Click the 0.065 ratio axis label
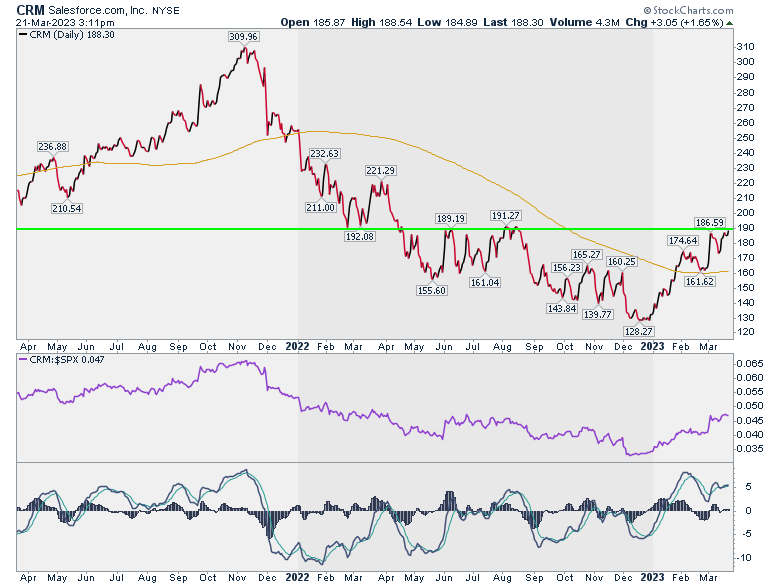Viewport: 780px width, 586px height. coord(750,364)
